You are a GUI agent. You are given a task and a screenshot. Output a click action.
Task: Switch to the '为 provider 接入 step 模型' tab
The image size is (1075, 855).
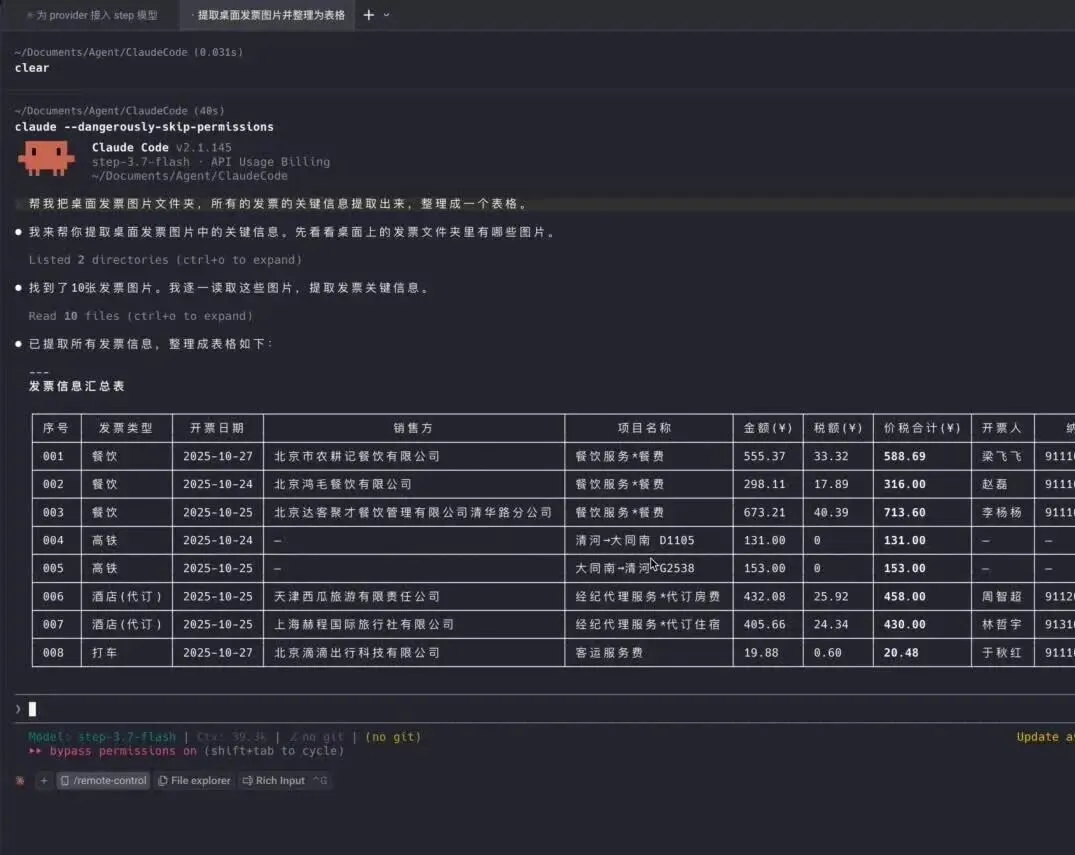[x=93, y=15]
